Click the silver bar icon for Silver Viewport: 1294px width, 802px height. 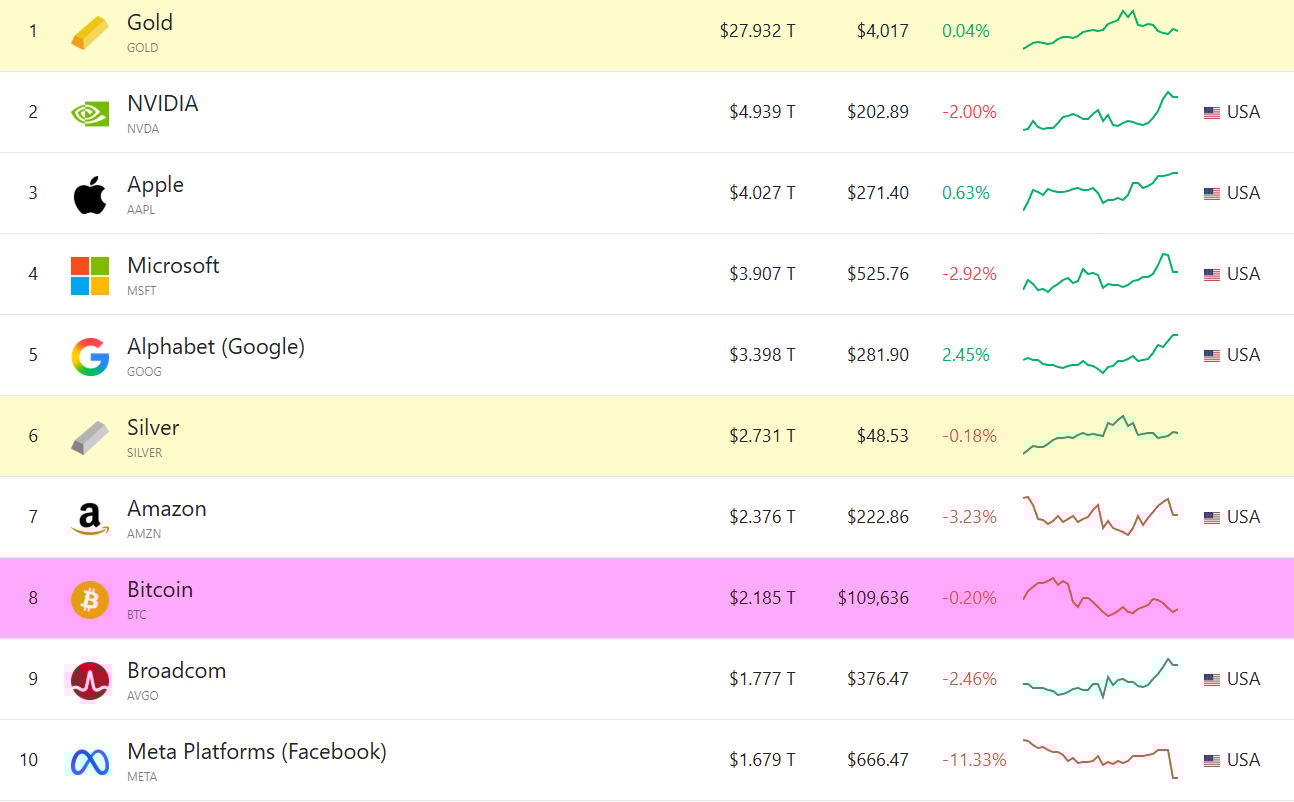coord(88,436)
